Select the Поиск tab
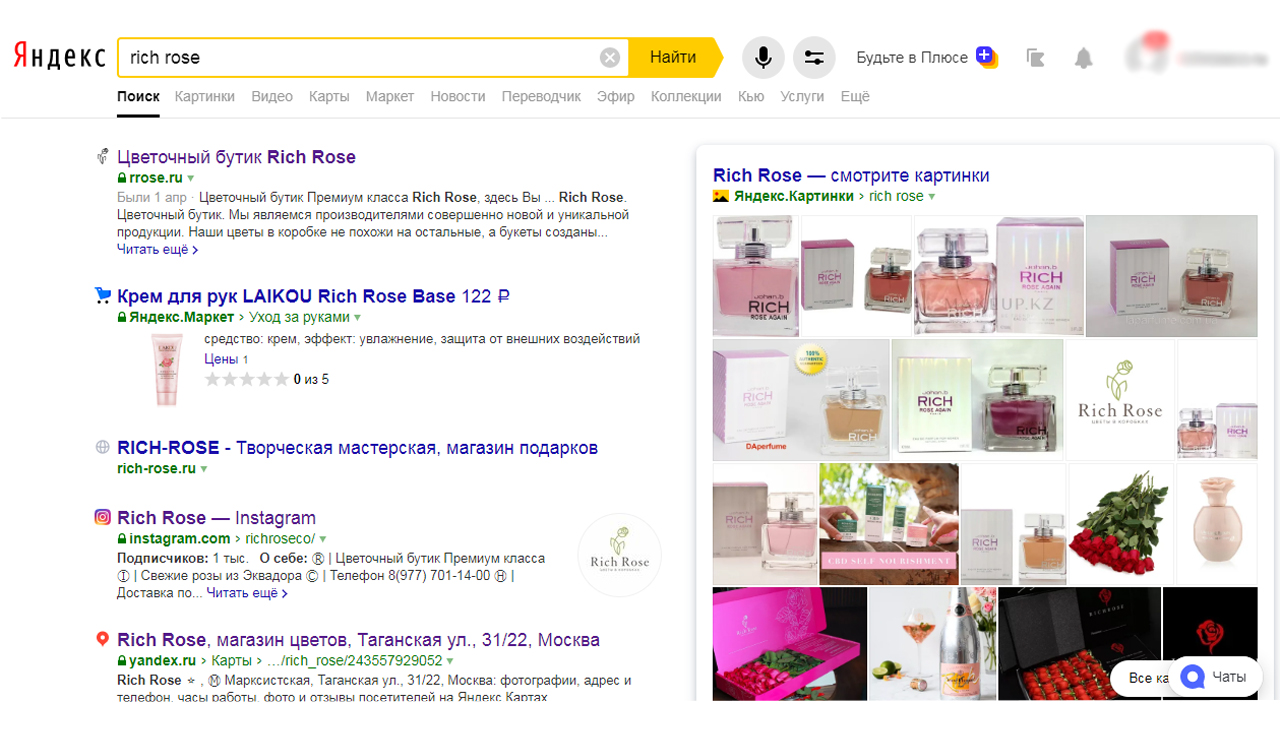1280x743 pixels. 138,97
